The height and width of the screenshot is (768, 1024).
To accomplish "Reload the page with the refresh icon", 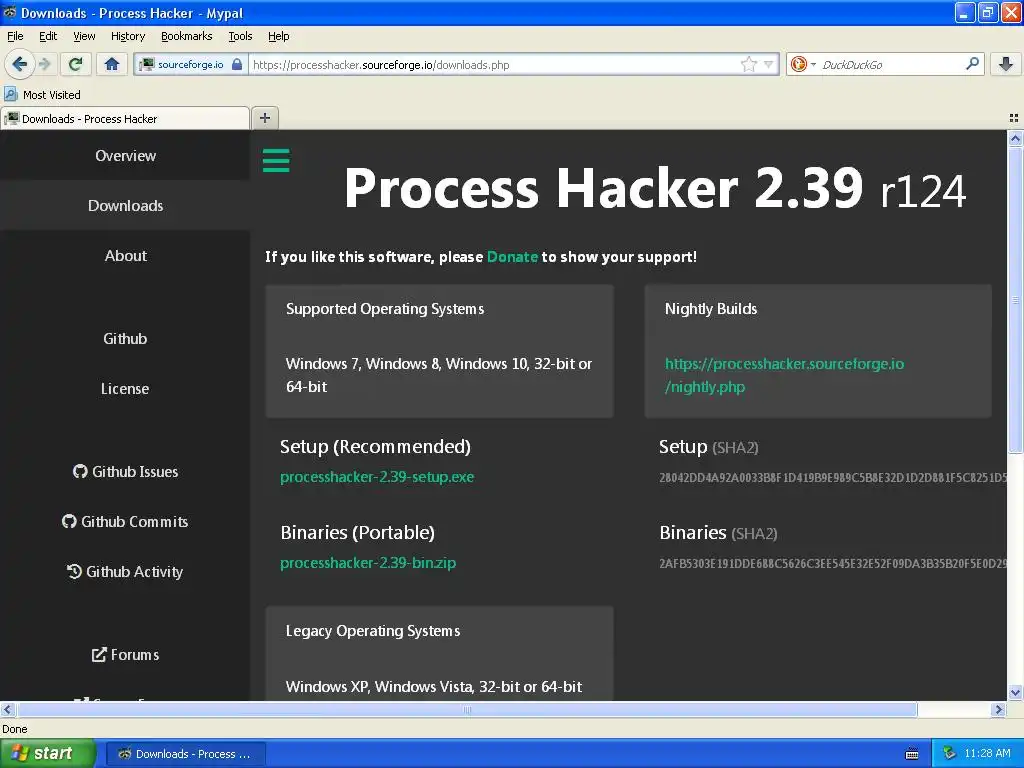I will [76, 64].
